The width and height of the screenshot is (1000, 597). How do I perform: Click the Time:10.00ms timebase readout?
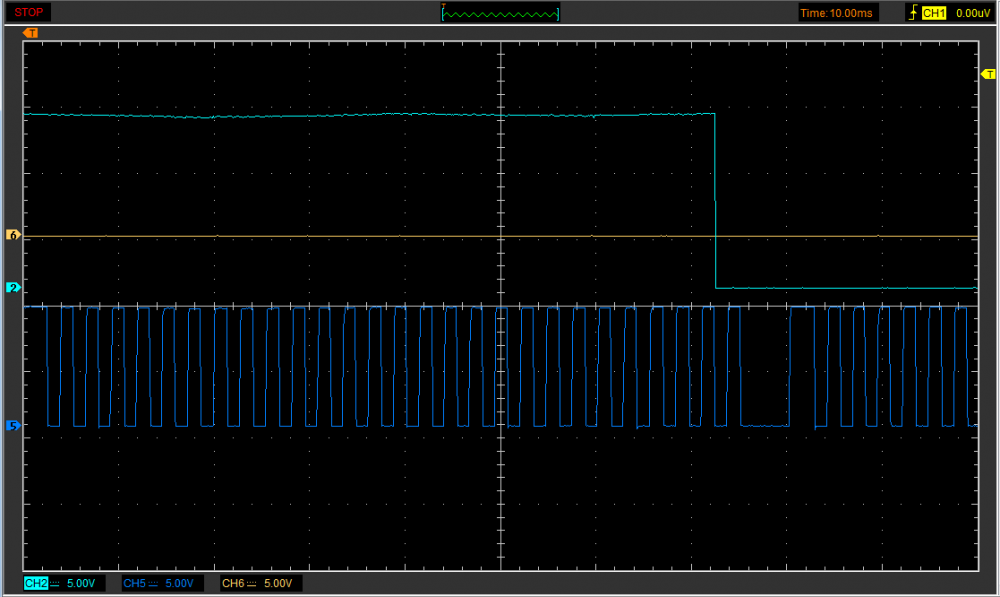click(839, 13)
